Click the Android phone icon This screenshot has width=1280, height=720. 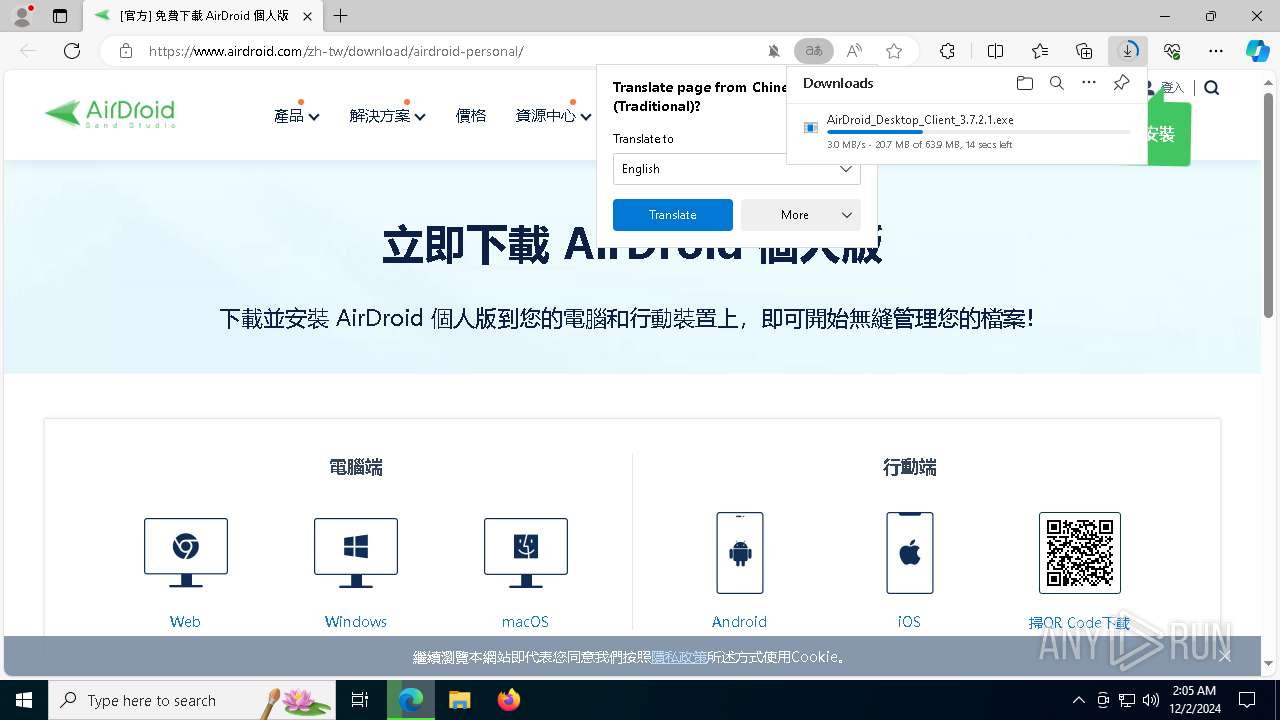pos(740,553)
